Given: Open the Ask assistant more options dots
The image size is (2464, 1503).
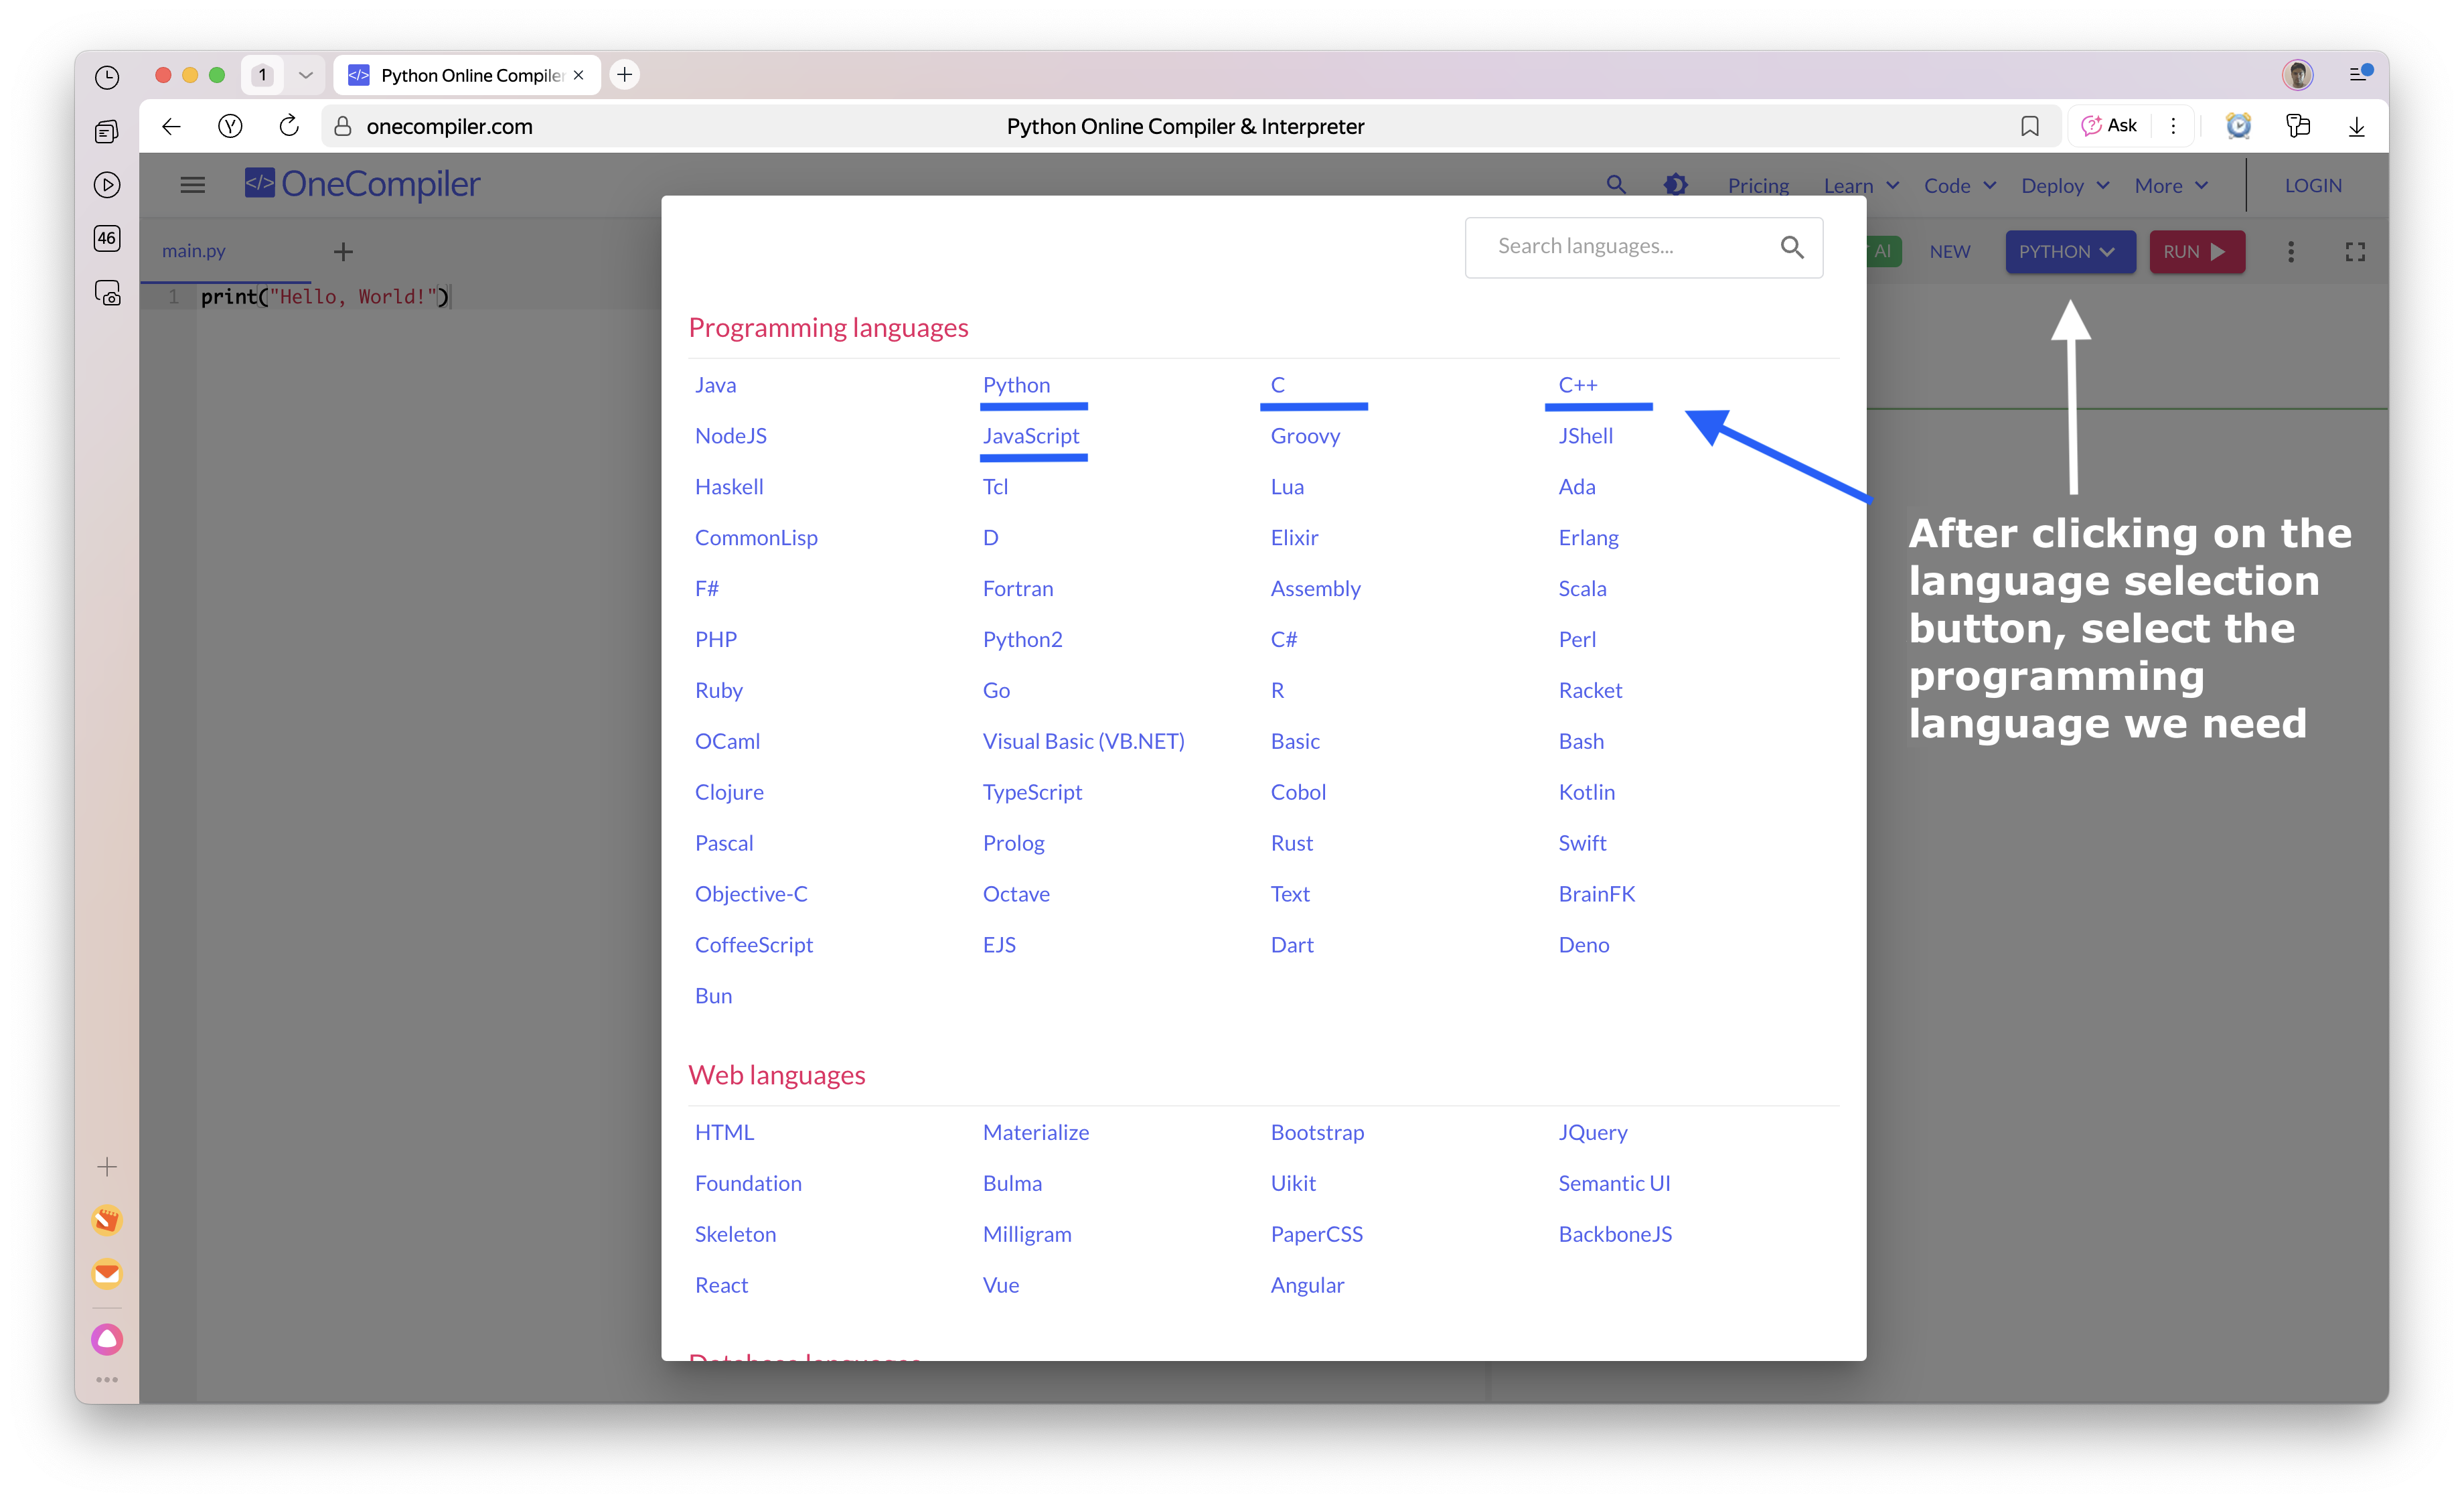Looking at the screenshot, I should pos(2173,126).
